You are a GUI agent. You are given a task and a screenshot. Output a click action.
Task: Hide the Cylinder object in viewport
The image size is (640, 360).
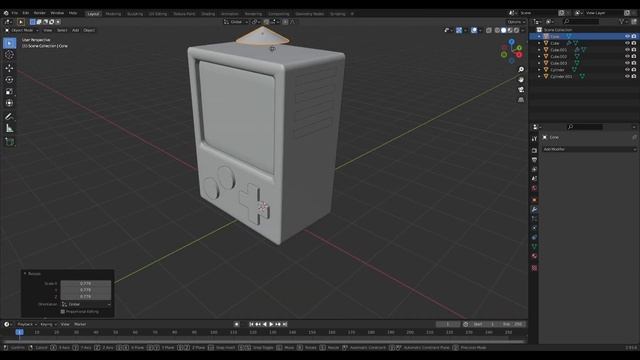tap(627, 70)
